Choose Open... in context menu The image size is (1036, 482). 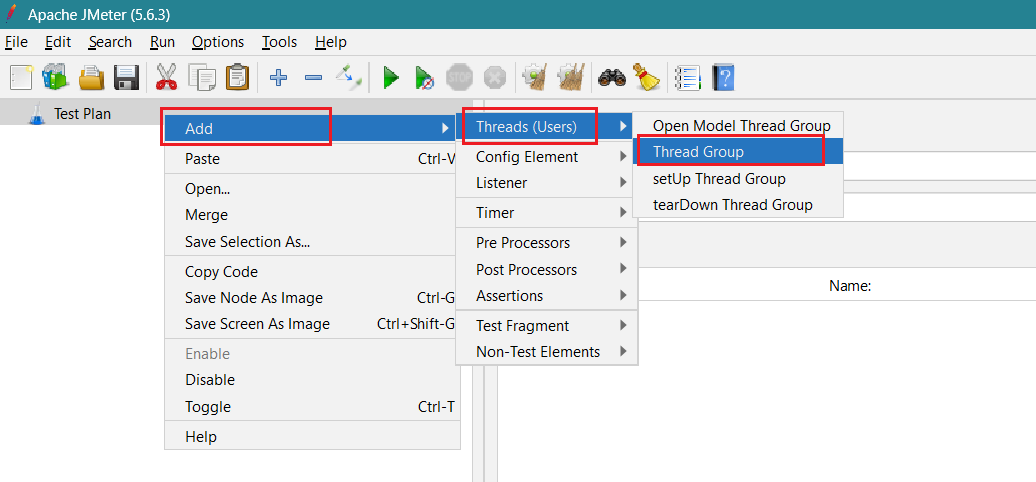tap(311, 189)
